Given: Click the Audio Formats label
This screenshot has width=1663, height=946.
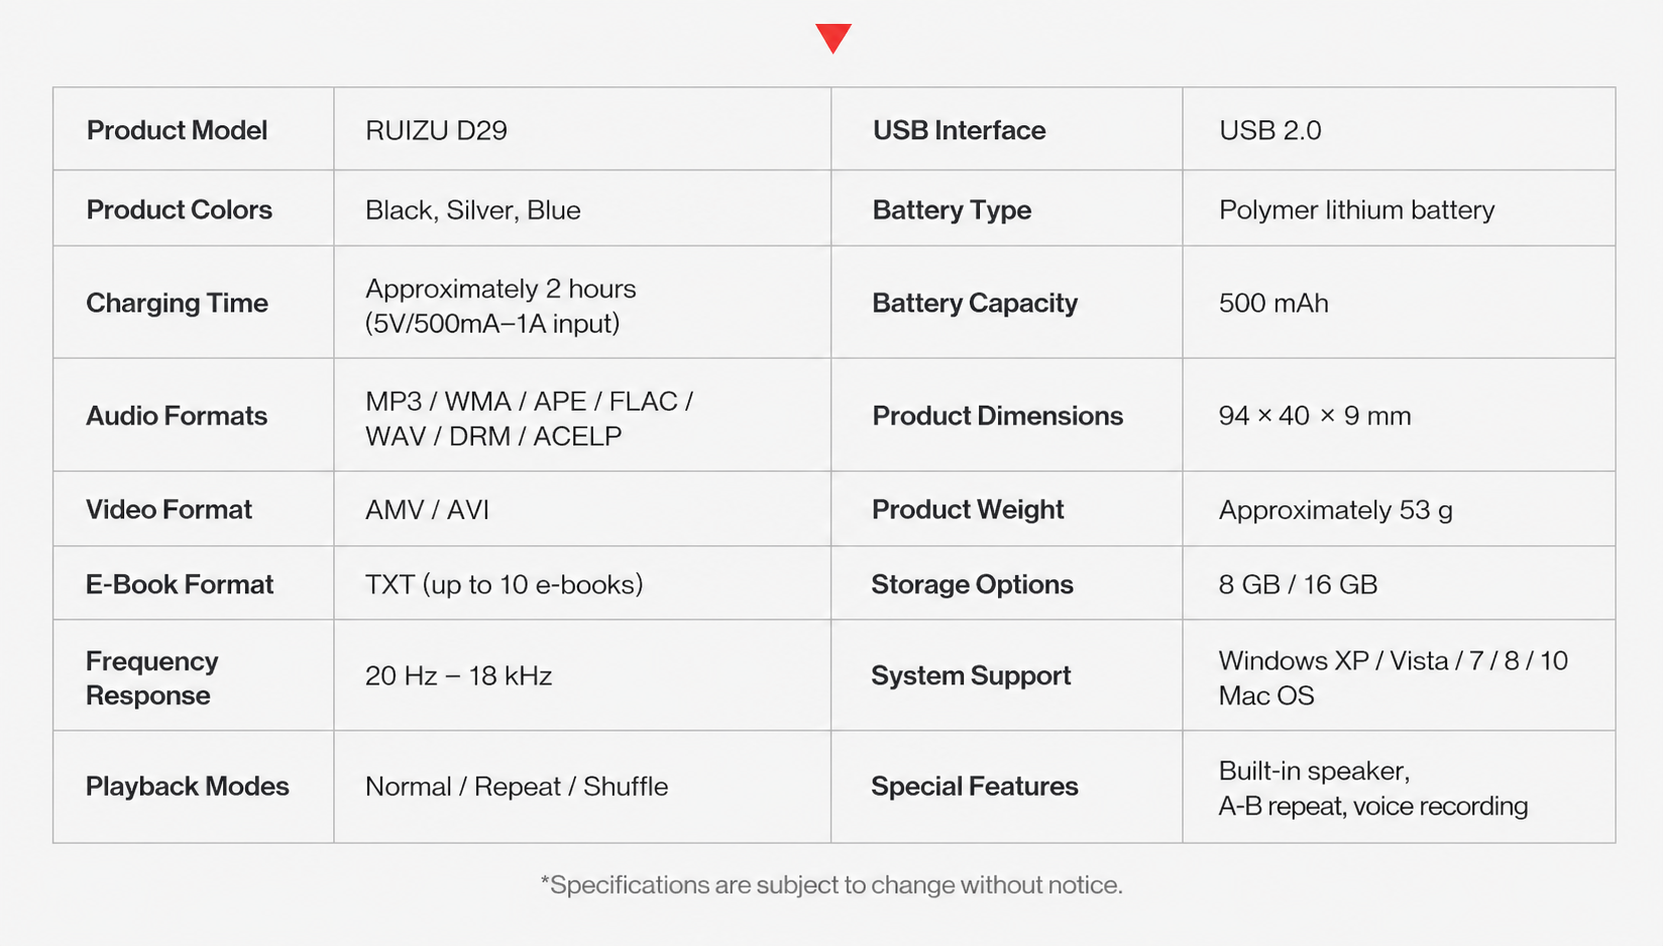Looking at the screenshot, I should click(x=177, y=416).
